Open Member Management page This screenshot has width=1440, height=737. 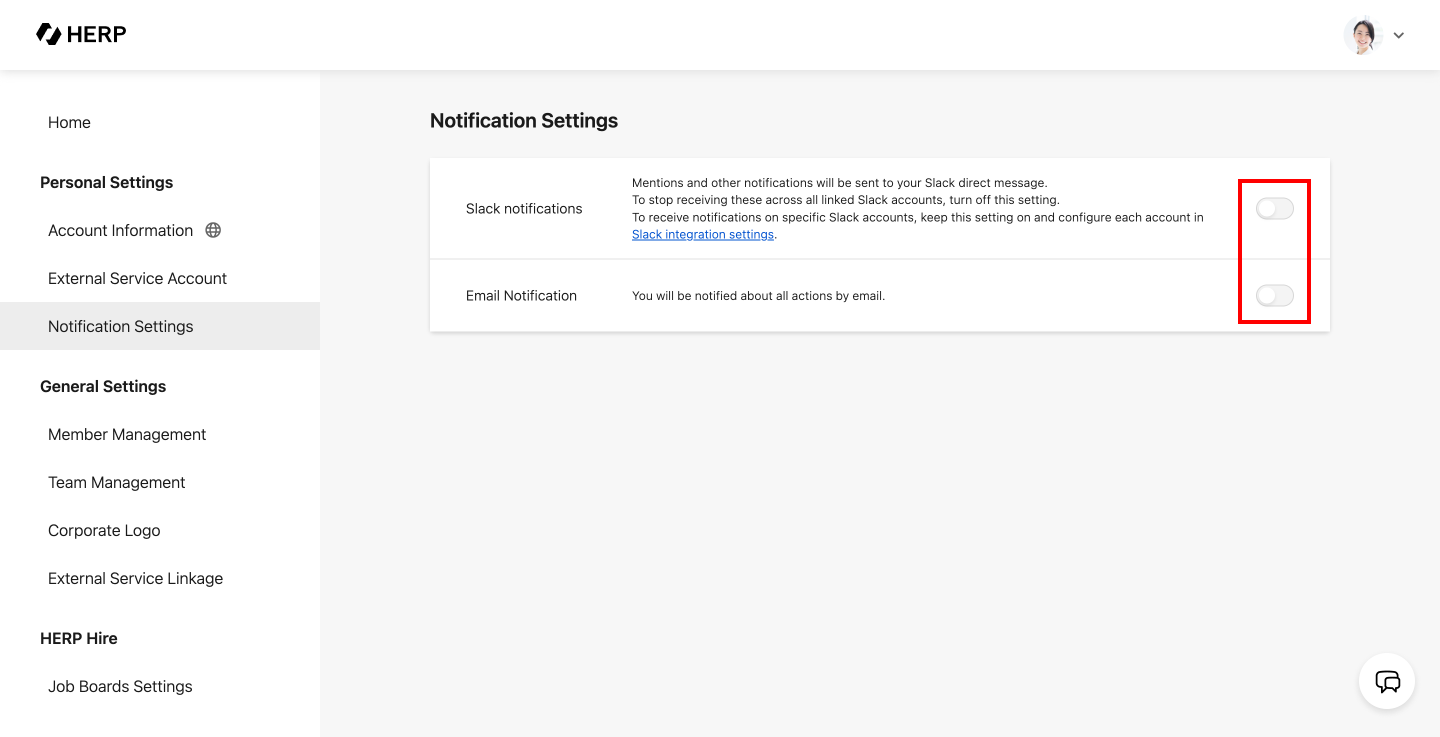click(127, 434)
